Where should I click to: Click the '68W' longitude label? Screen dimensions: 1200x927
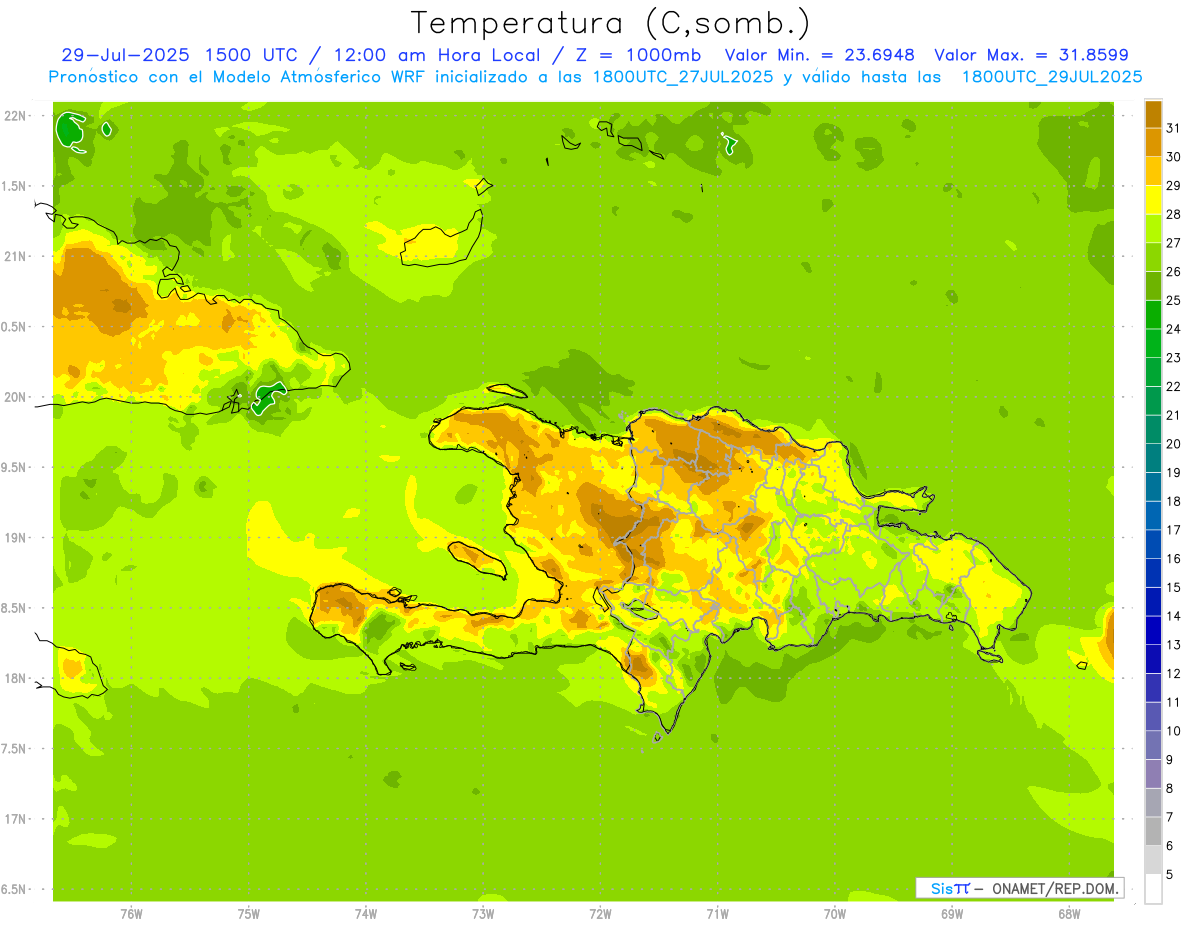pyautogui.click(x=1069, y=913)
